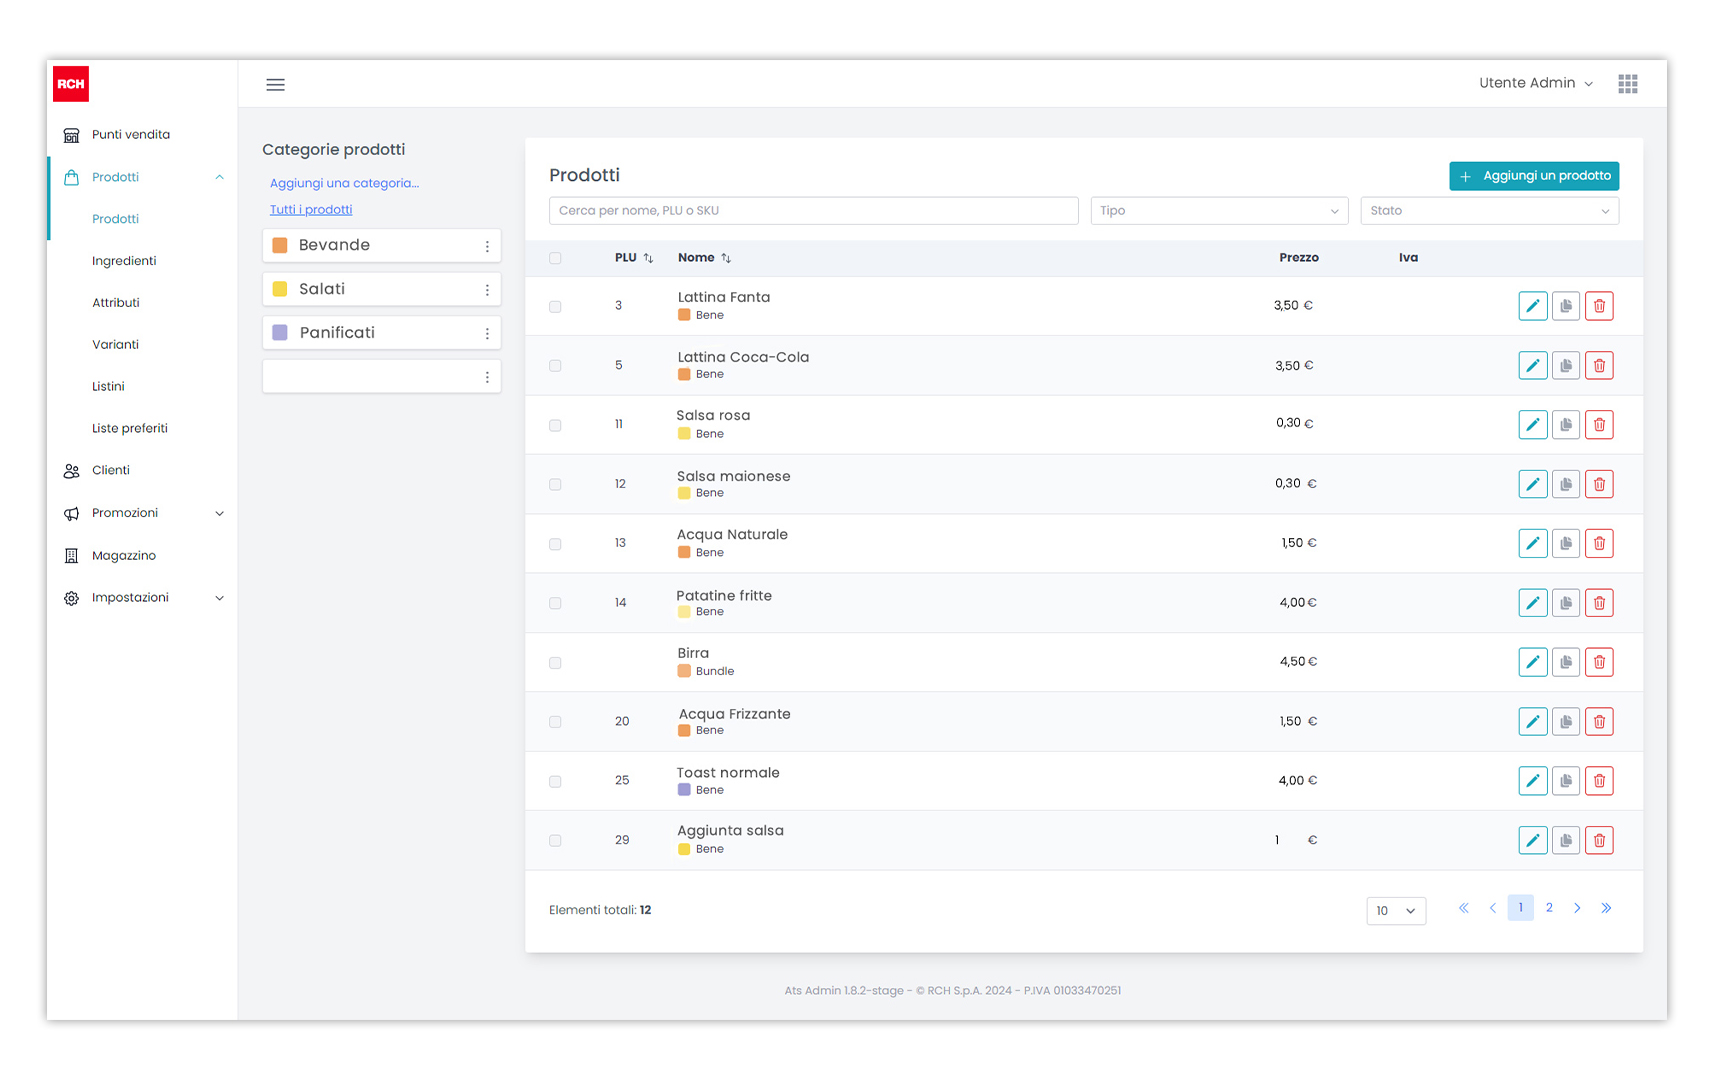Click the purple Panificati category swatch
This screenshot has width=1730, height=1080.
point(280,333)
